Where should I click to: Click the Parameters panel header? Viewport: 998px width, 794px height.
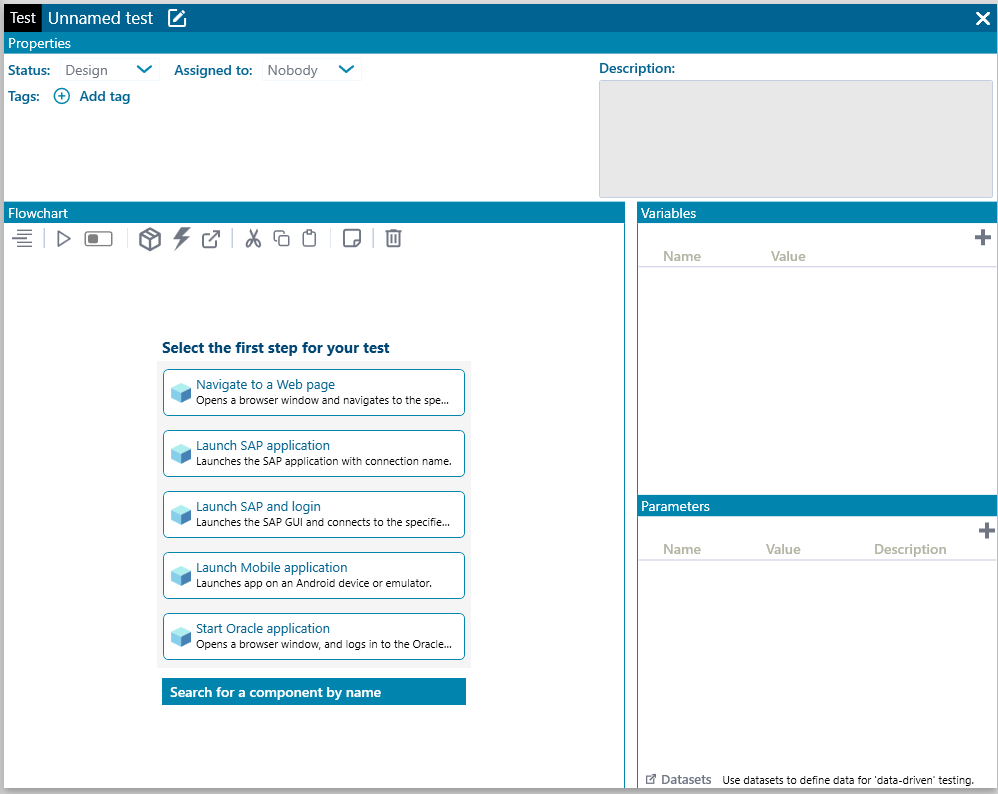click(x=817, y=506)
